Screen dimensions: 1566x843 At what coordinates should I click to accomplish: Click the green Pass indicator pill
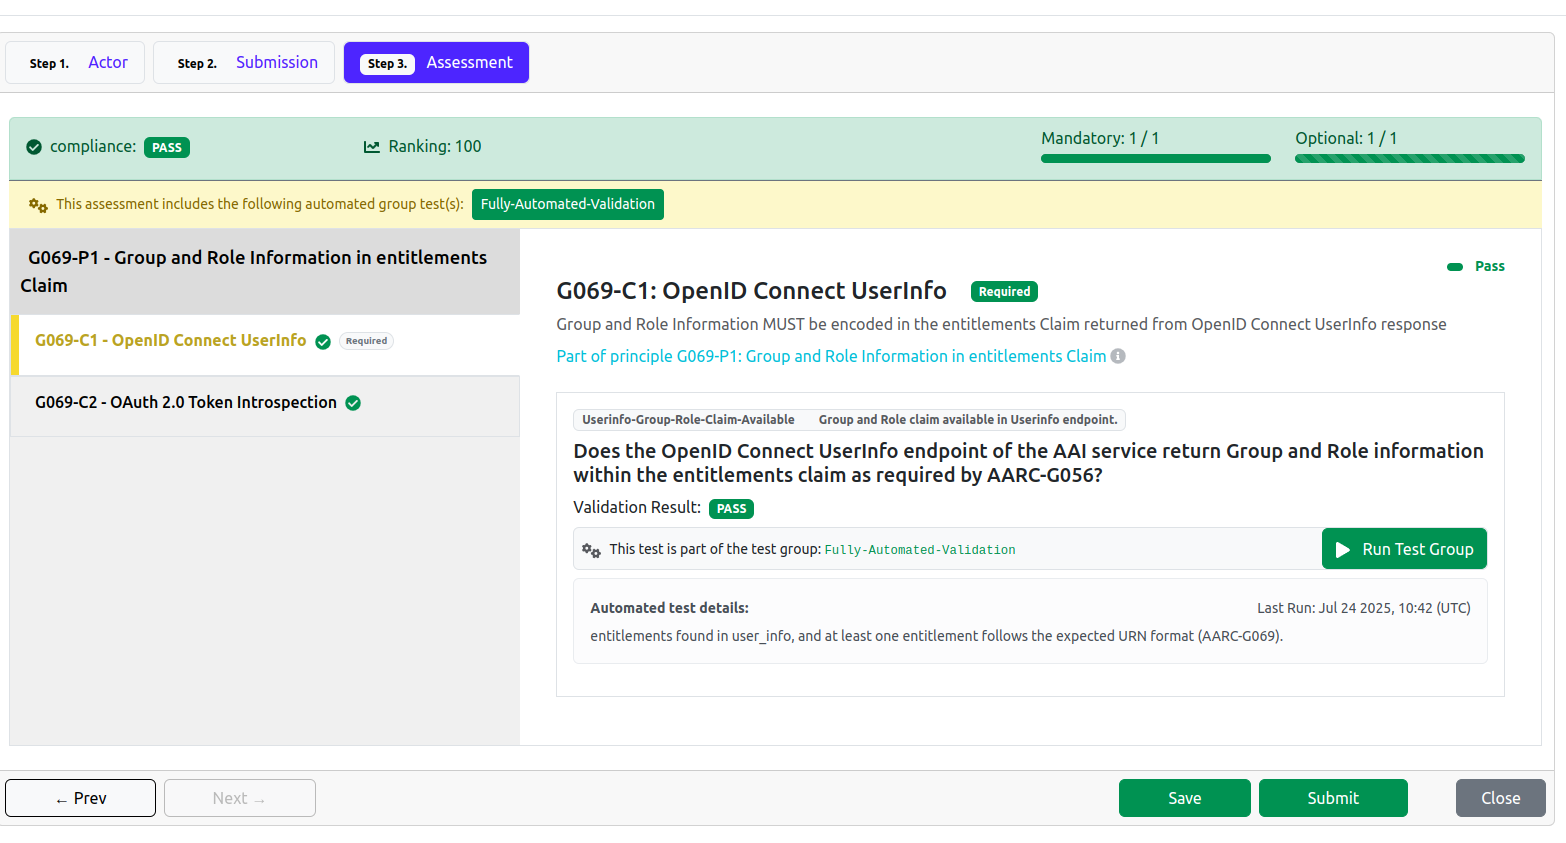(x=1455, y=267)
